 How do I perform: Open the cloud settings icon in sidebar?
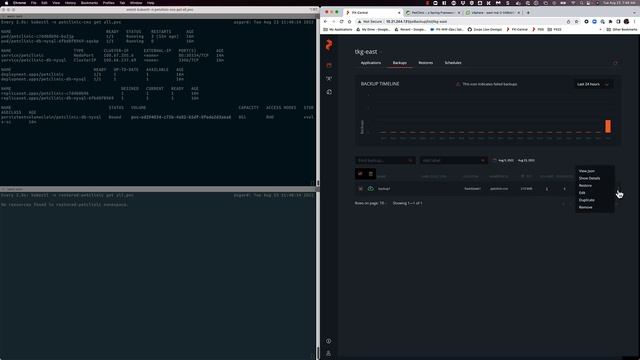[x=329, y=92]
